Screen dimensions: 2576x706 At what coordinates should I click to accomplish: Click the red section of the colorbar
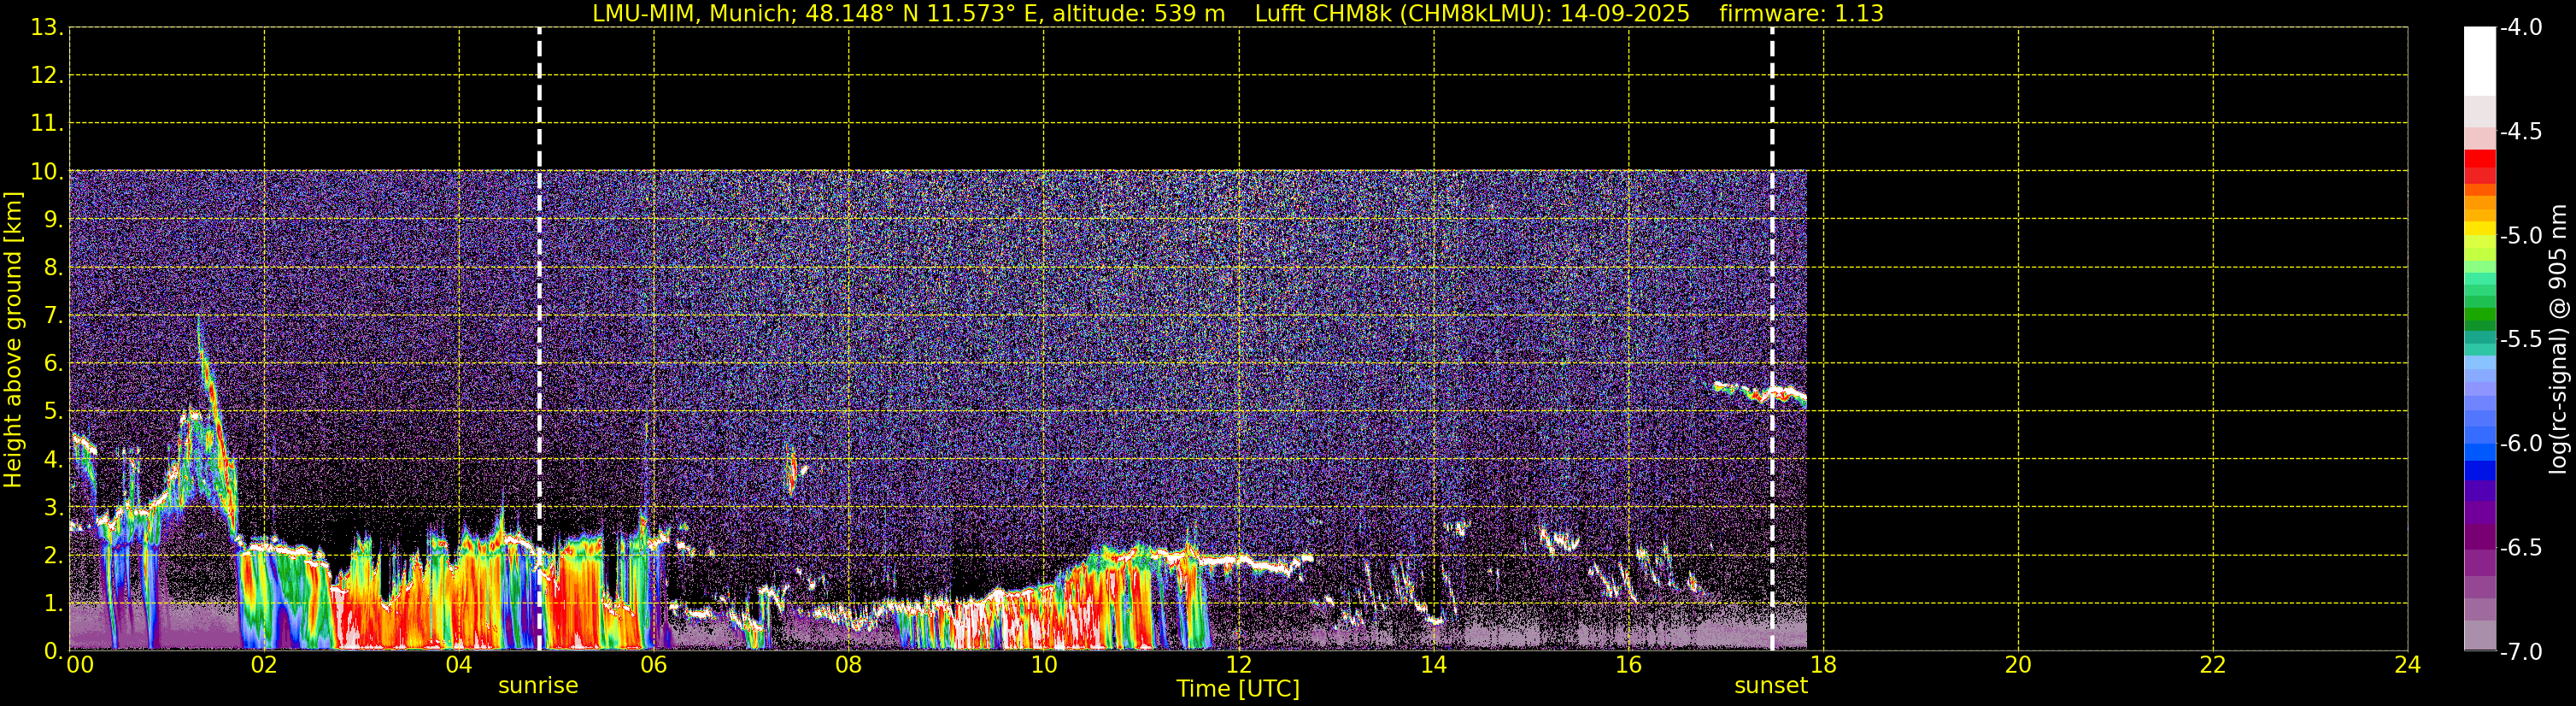(x=2480, y=167)
